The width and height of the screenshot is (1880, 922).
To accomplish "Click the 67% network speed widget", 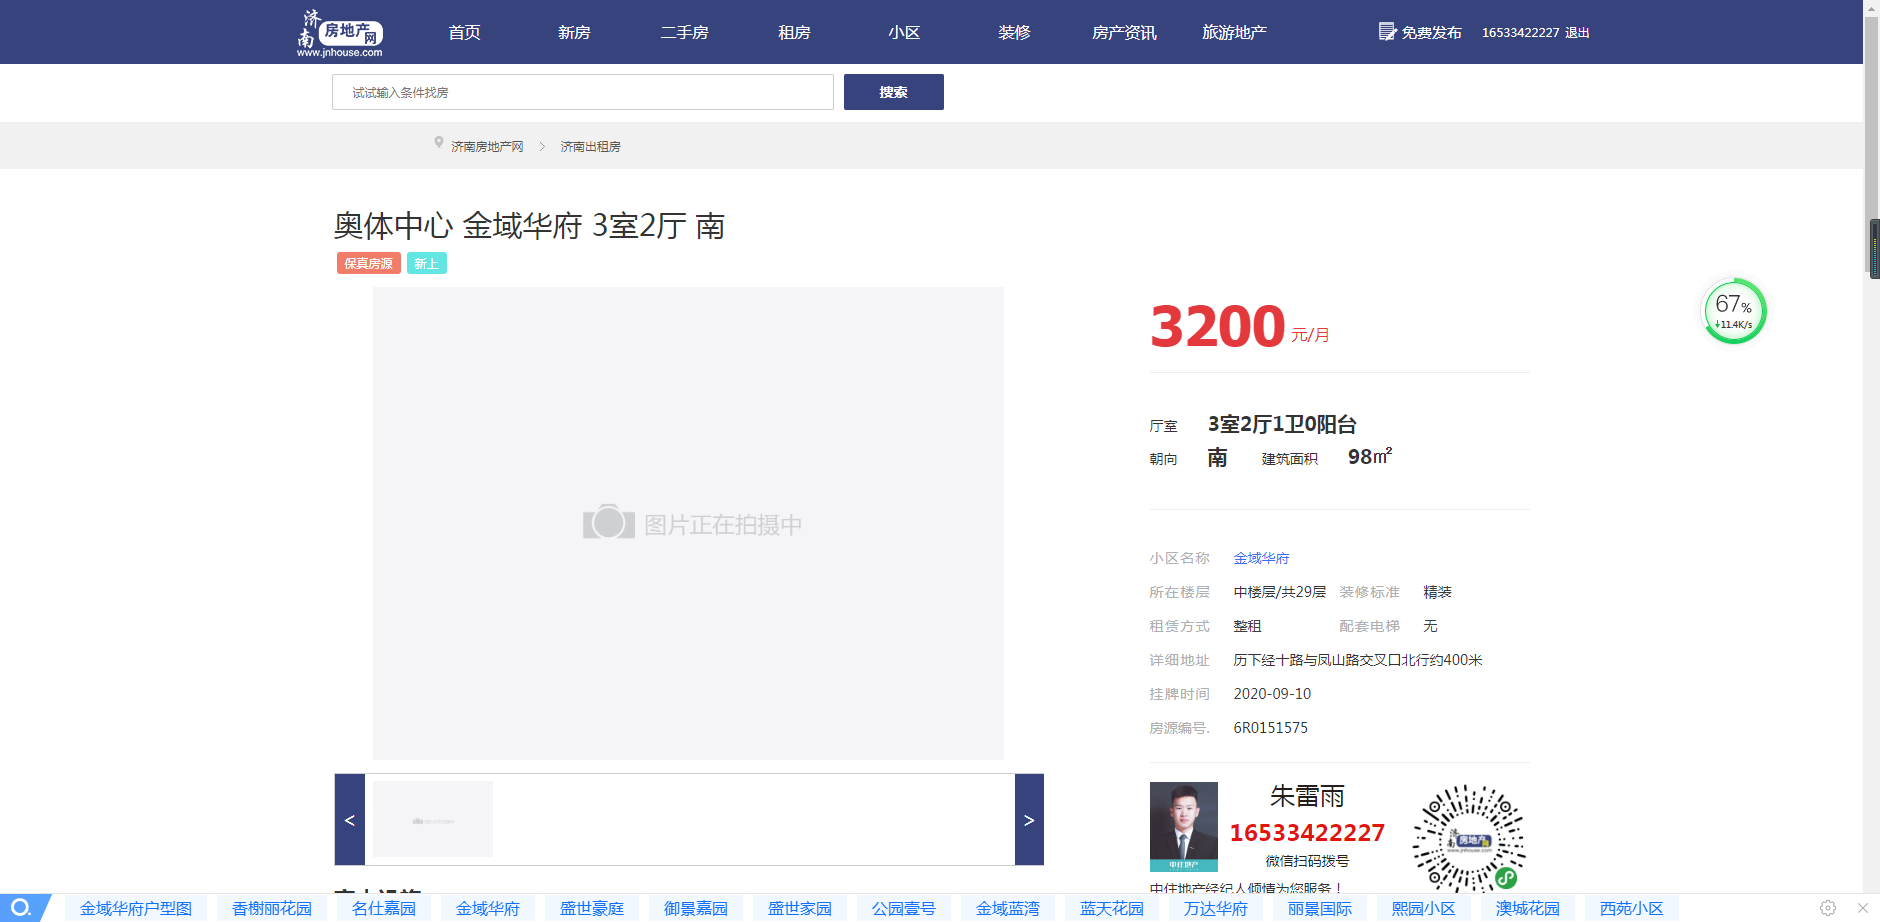I will point(1734,311).
